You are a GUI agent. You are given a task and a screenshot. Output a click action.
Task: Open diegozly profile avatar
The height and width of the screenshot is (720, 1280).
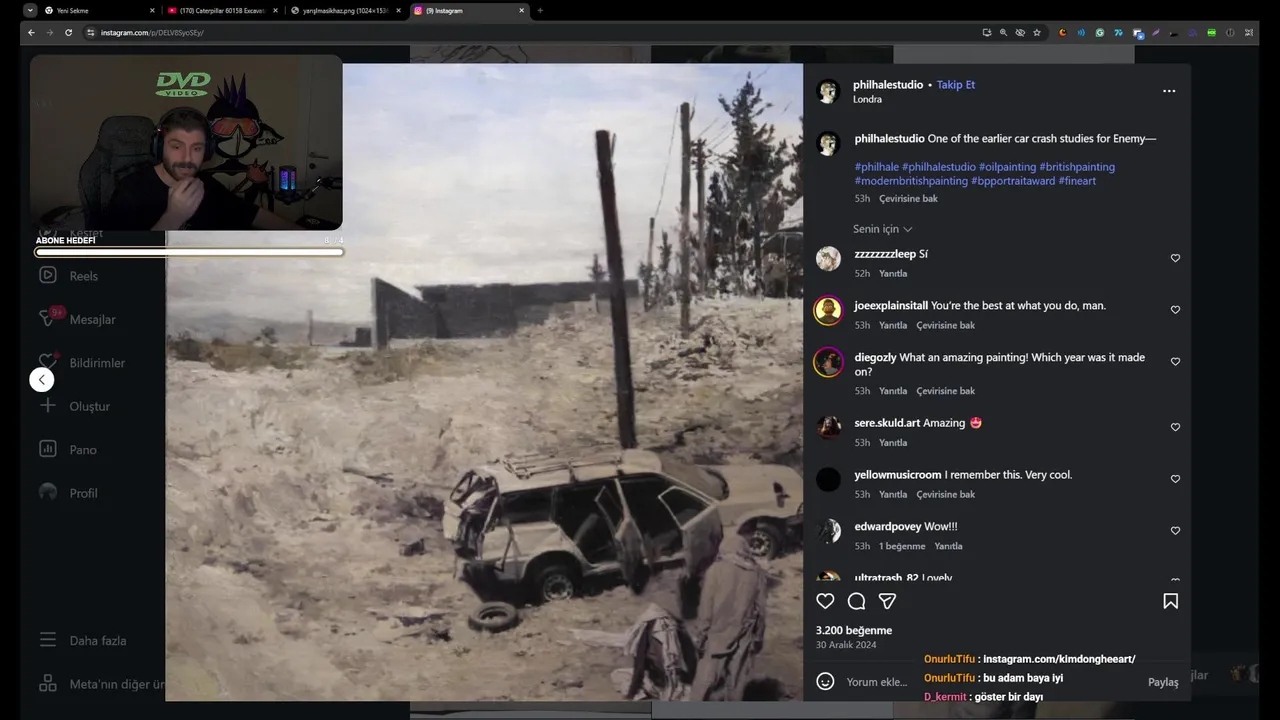828,362
